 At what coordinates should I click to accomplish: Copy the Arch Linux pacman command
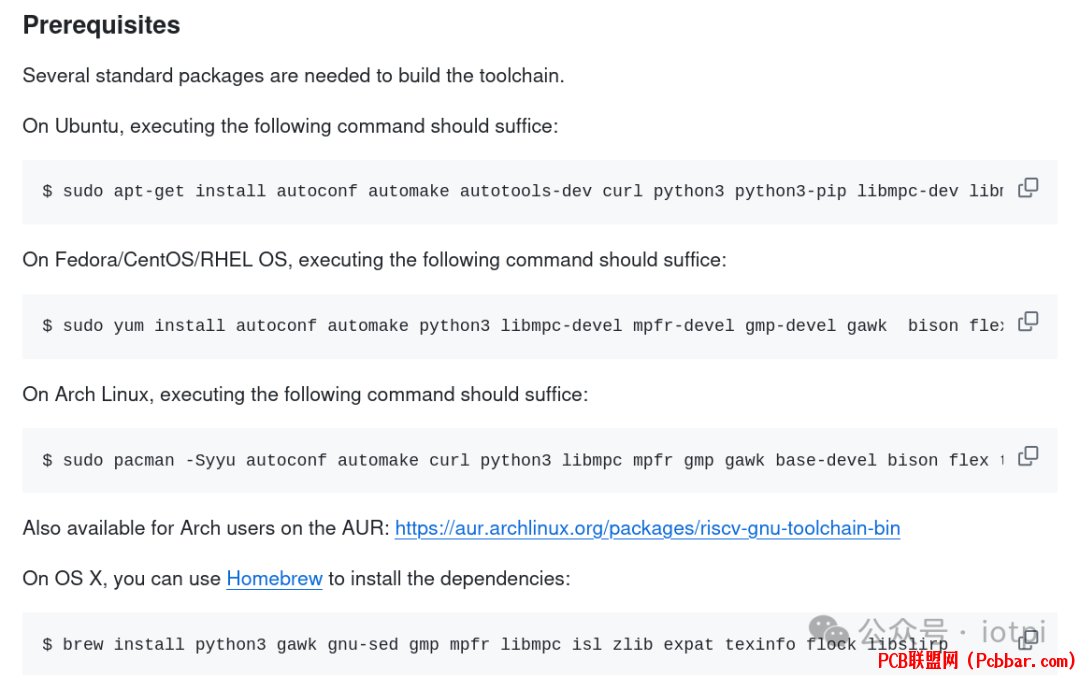point(1028,456)
